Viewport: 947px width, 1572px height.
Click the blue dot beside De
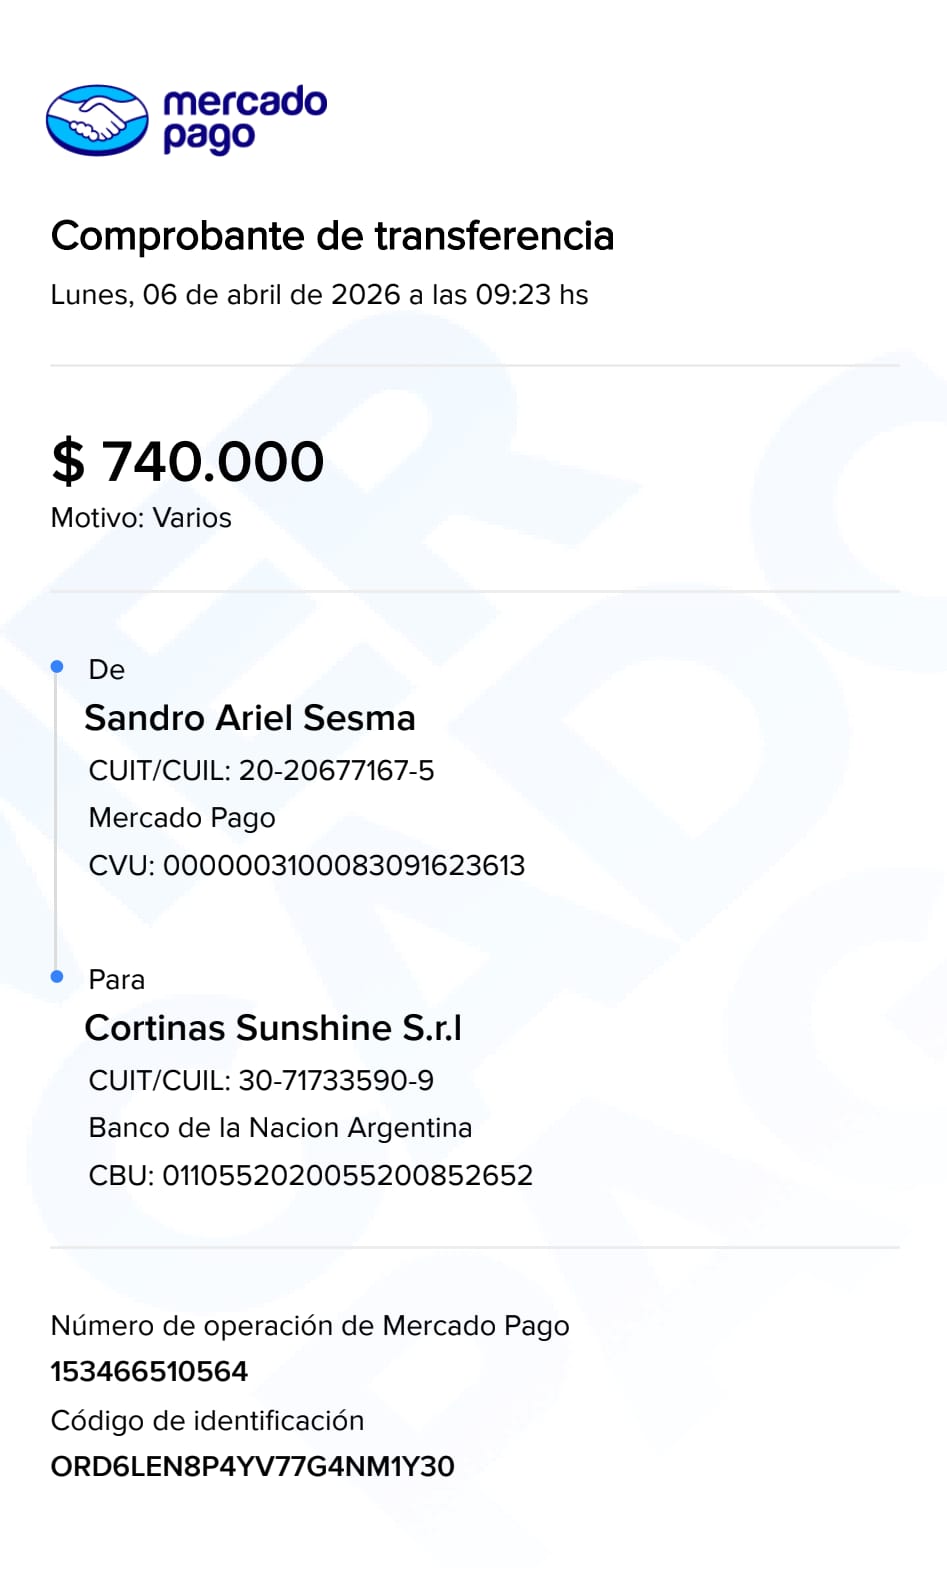[x=57, y=666]
